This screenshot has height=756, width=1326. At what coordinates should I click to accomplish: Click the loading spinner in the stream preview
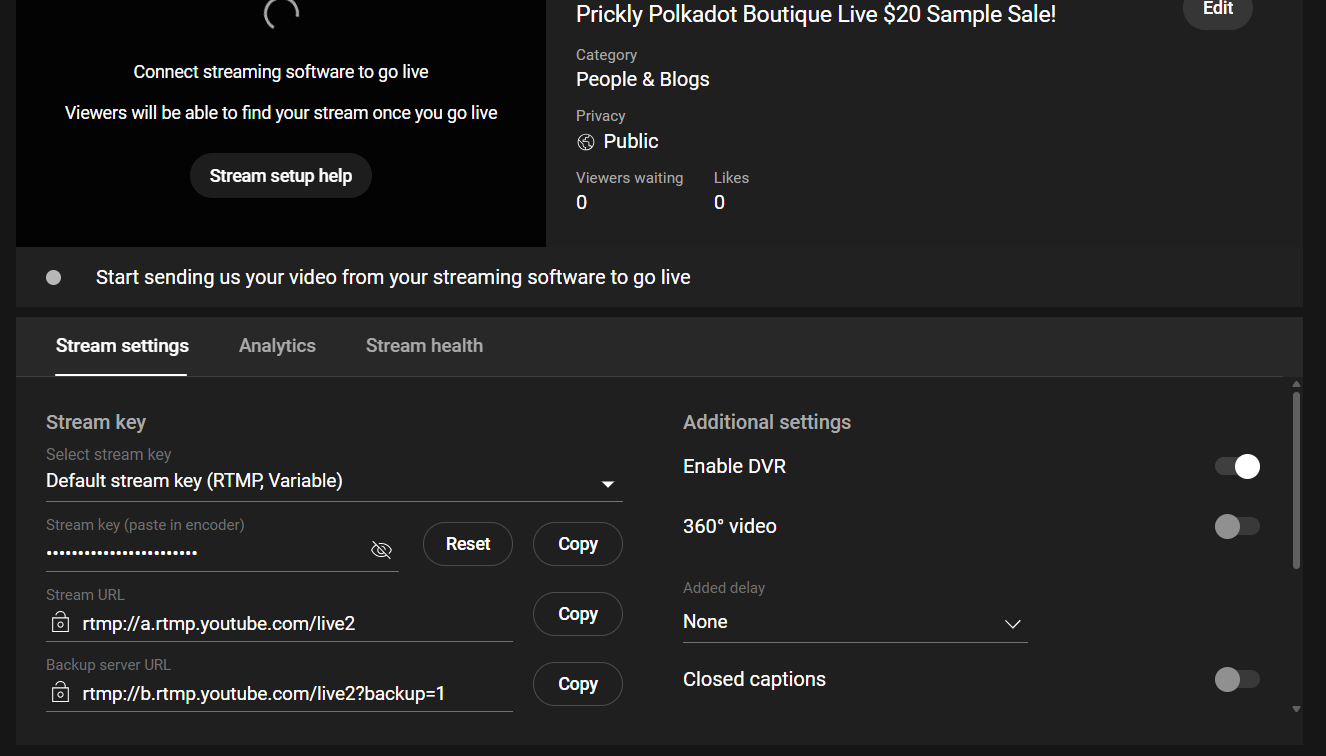click(x=280, y=13)
